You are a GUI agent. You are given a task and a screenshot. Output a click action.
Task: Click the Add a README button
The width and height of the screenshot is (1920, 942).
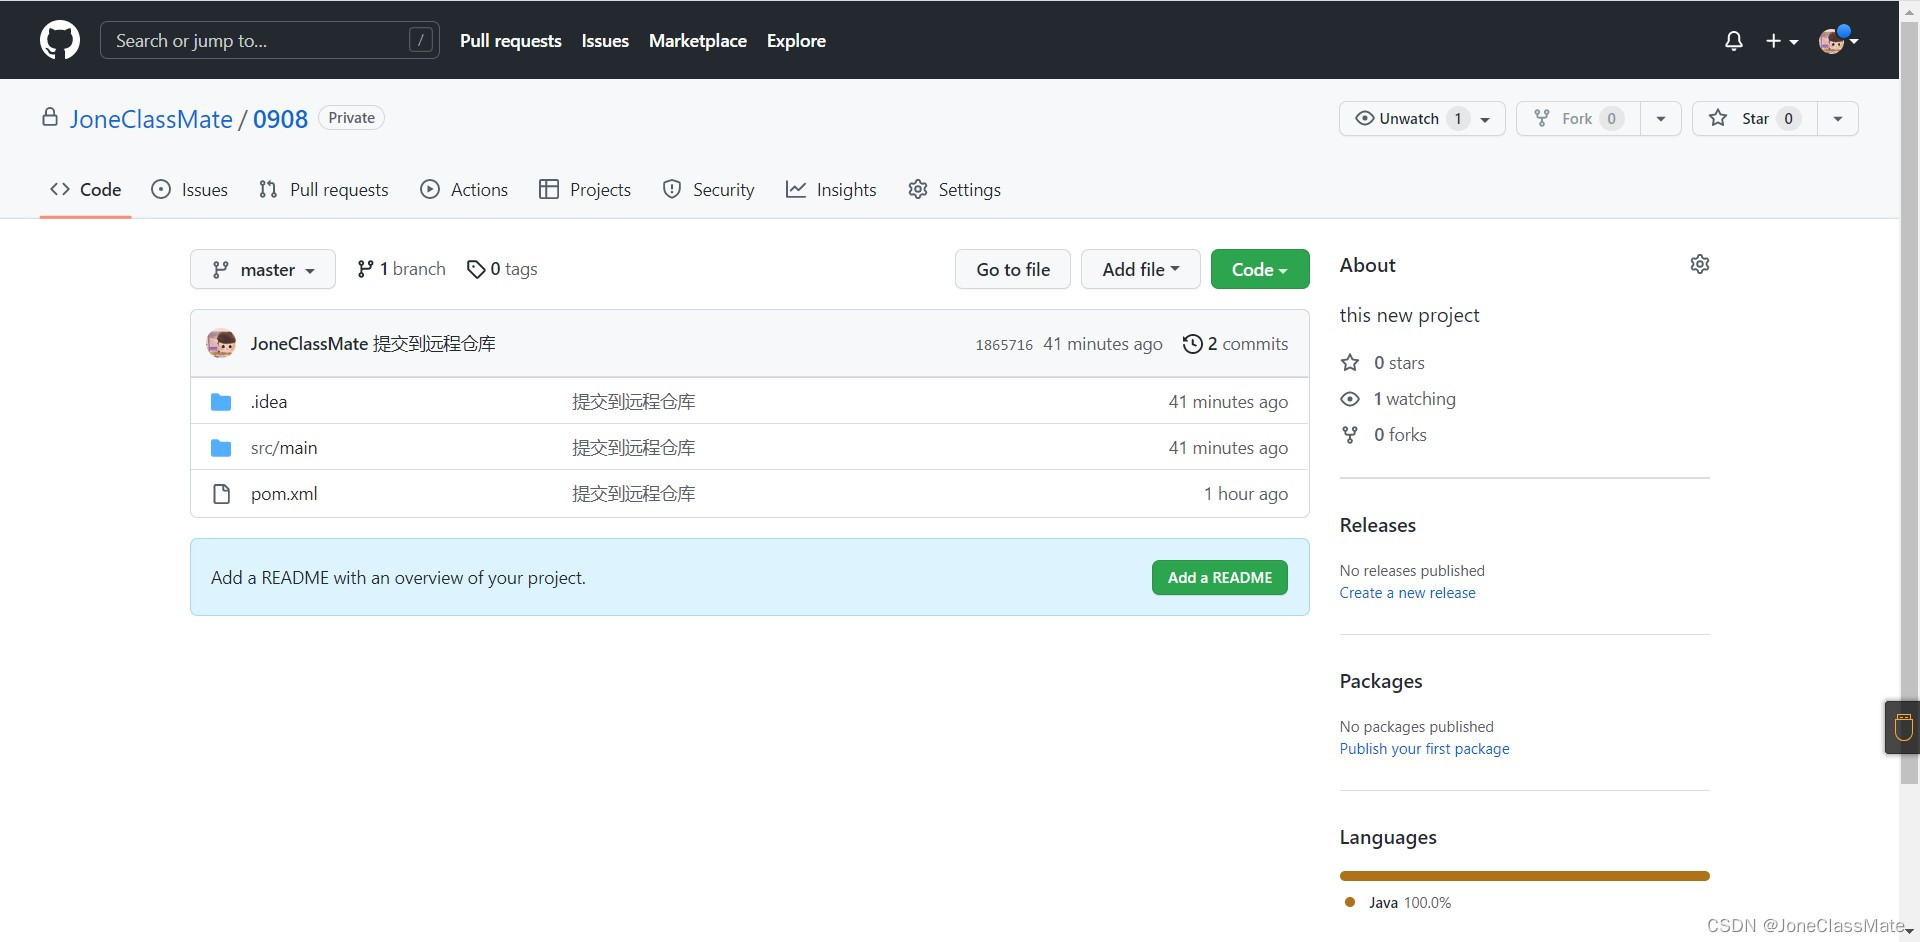(x=1220, y=578)
